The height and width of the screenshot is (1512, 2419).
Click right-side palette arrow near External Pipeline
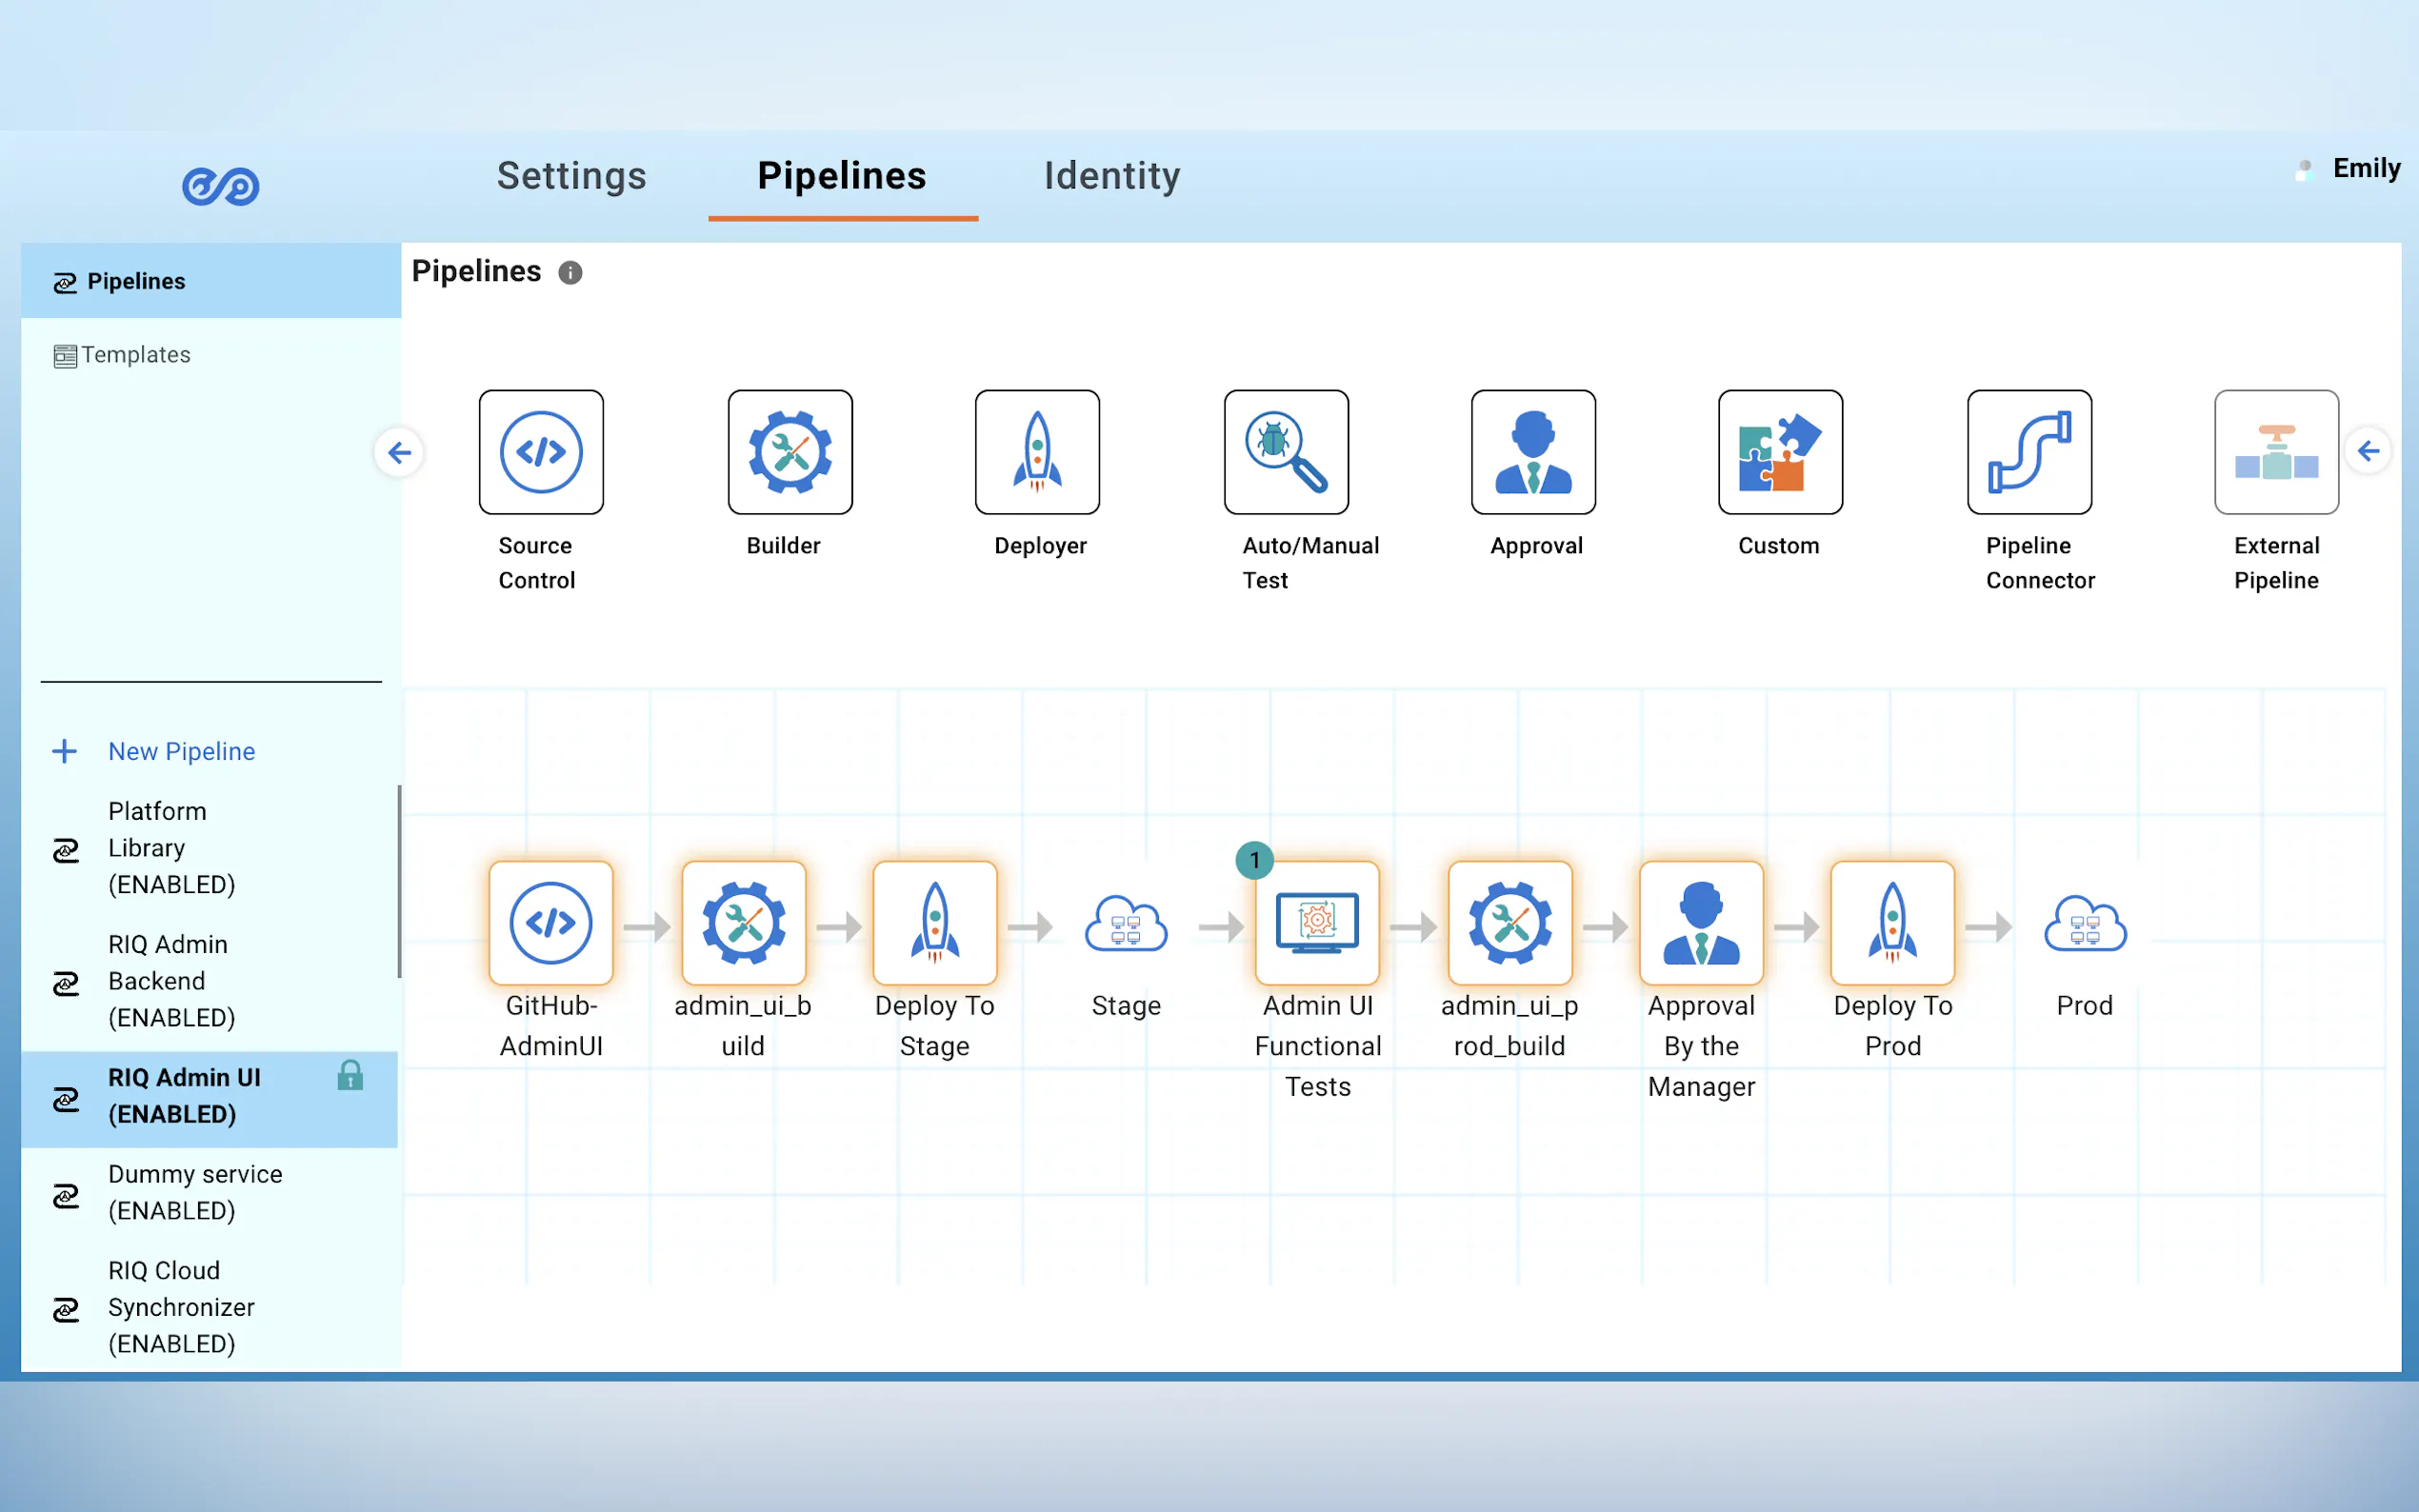2368,451
